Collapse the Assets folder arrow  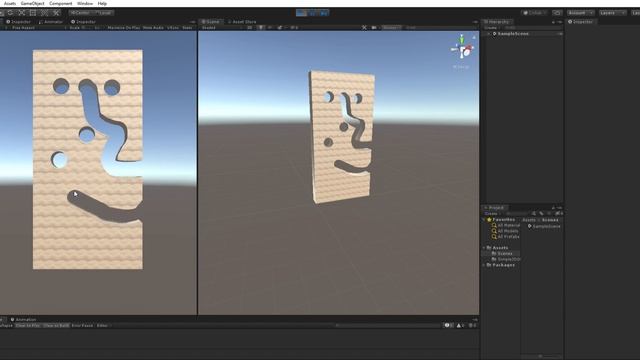484,248
